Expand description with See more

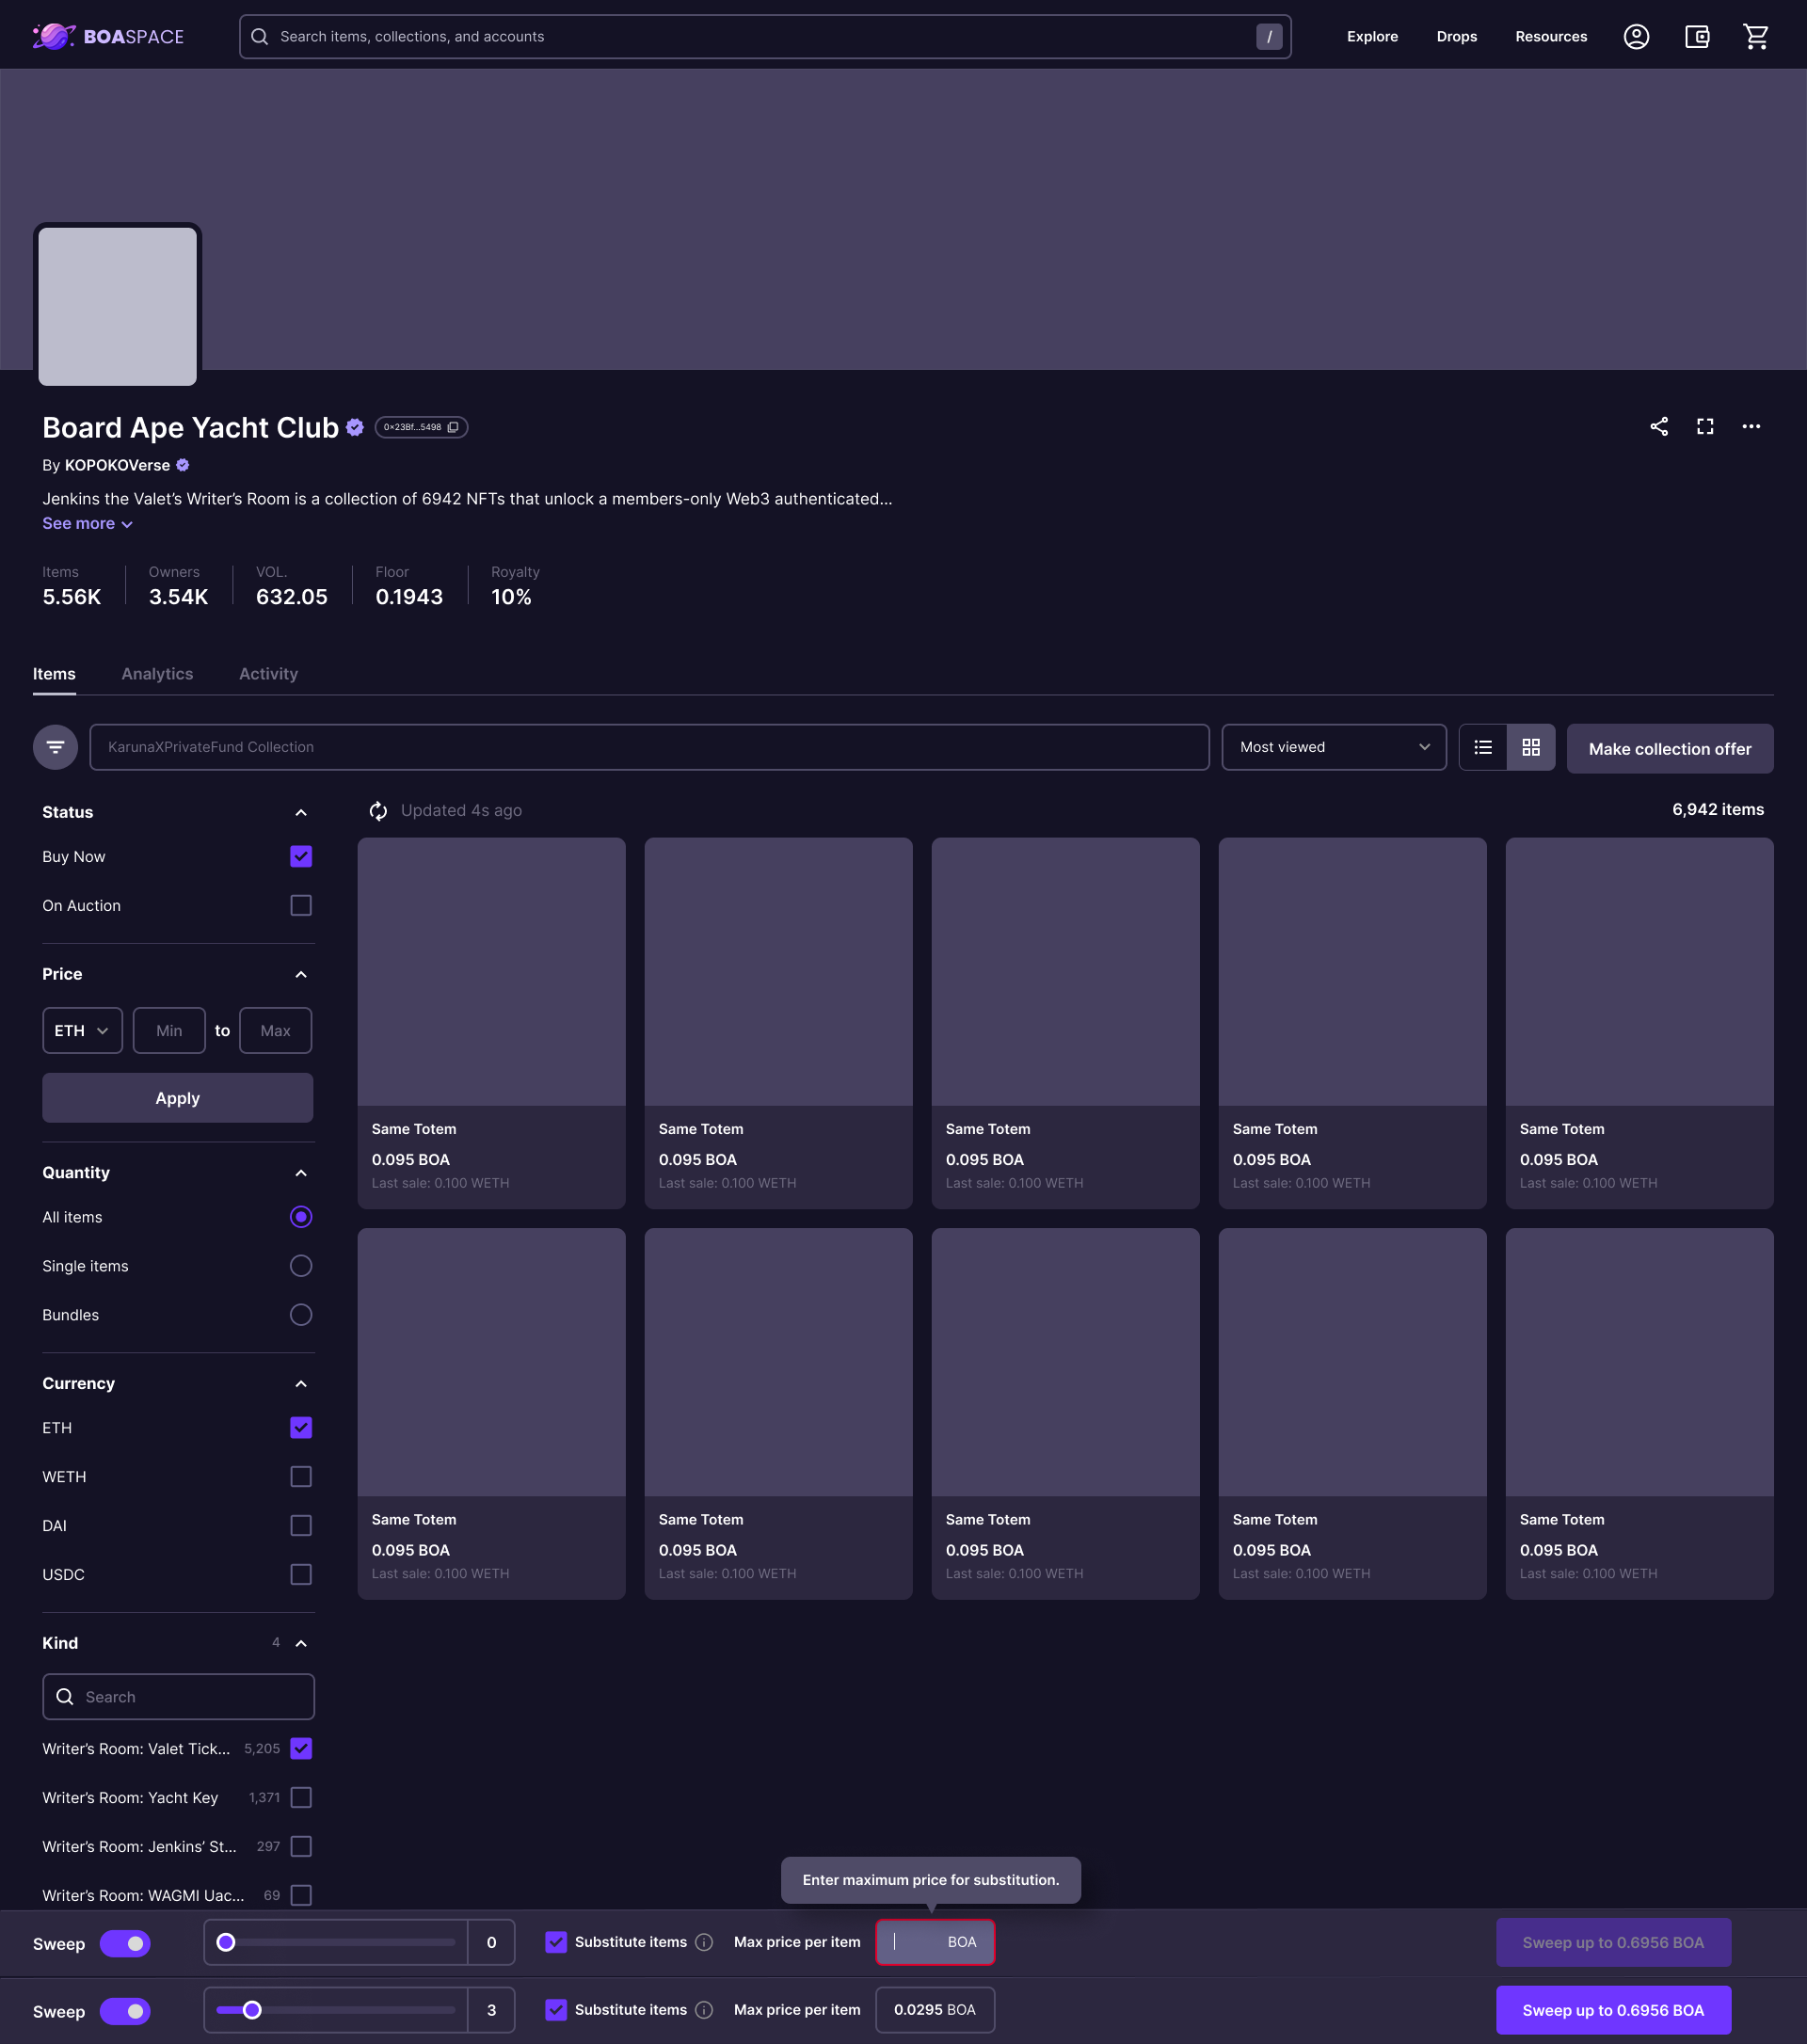(x=87, y=524)
